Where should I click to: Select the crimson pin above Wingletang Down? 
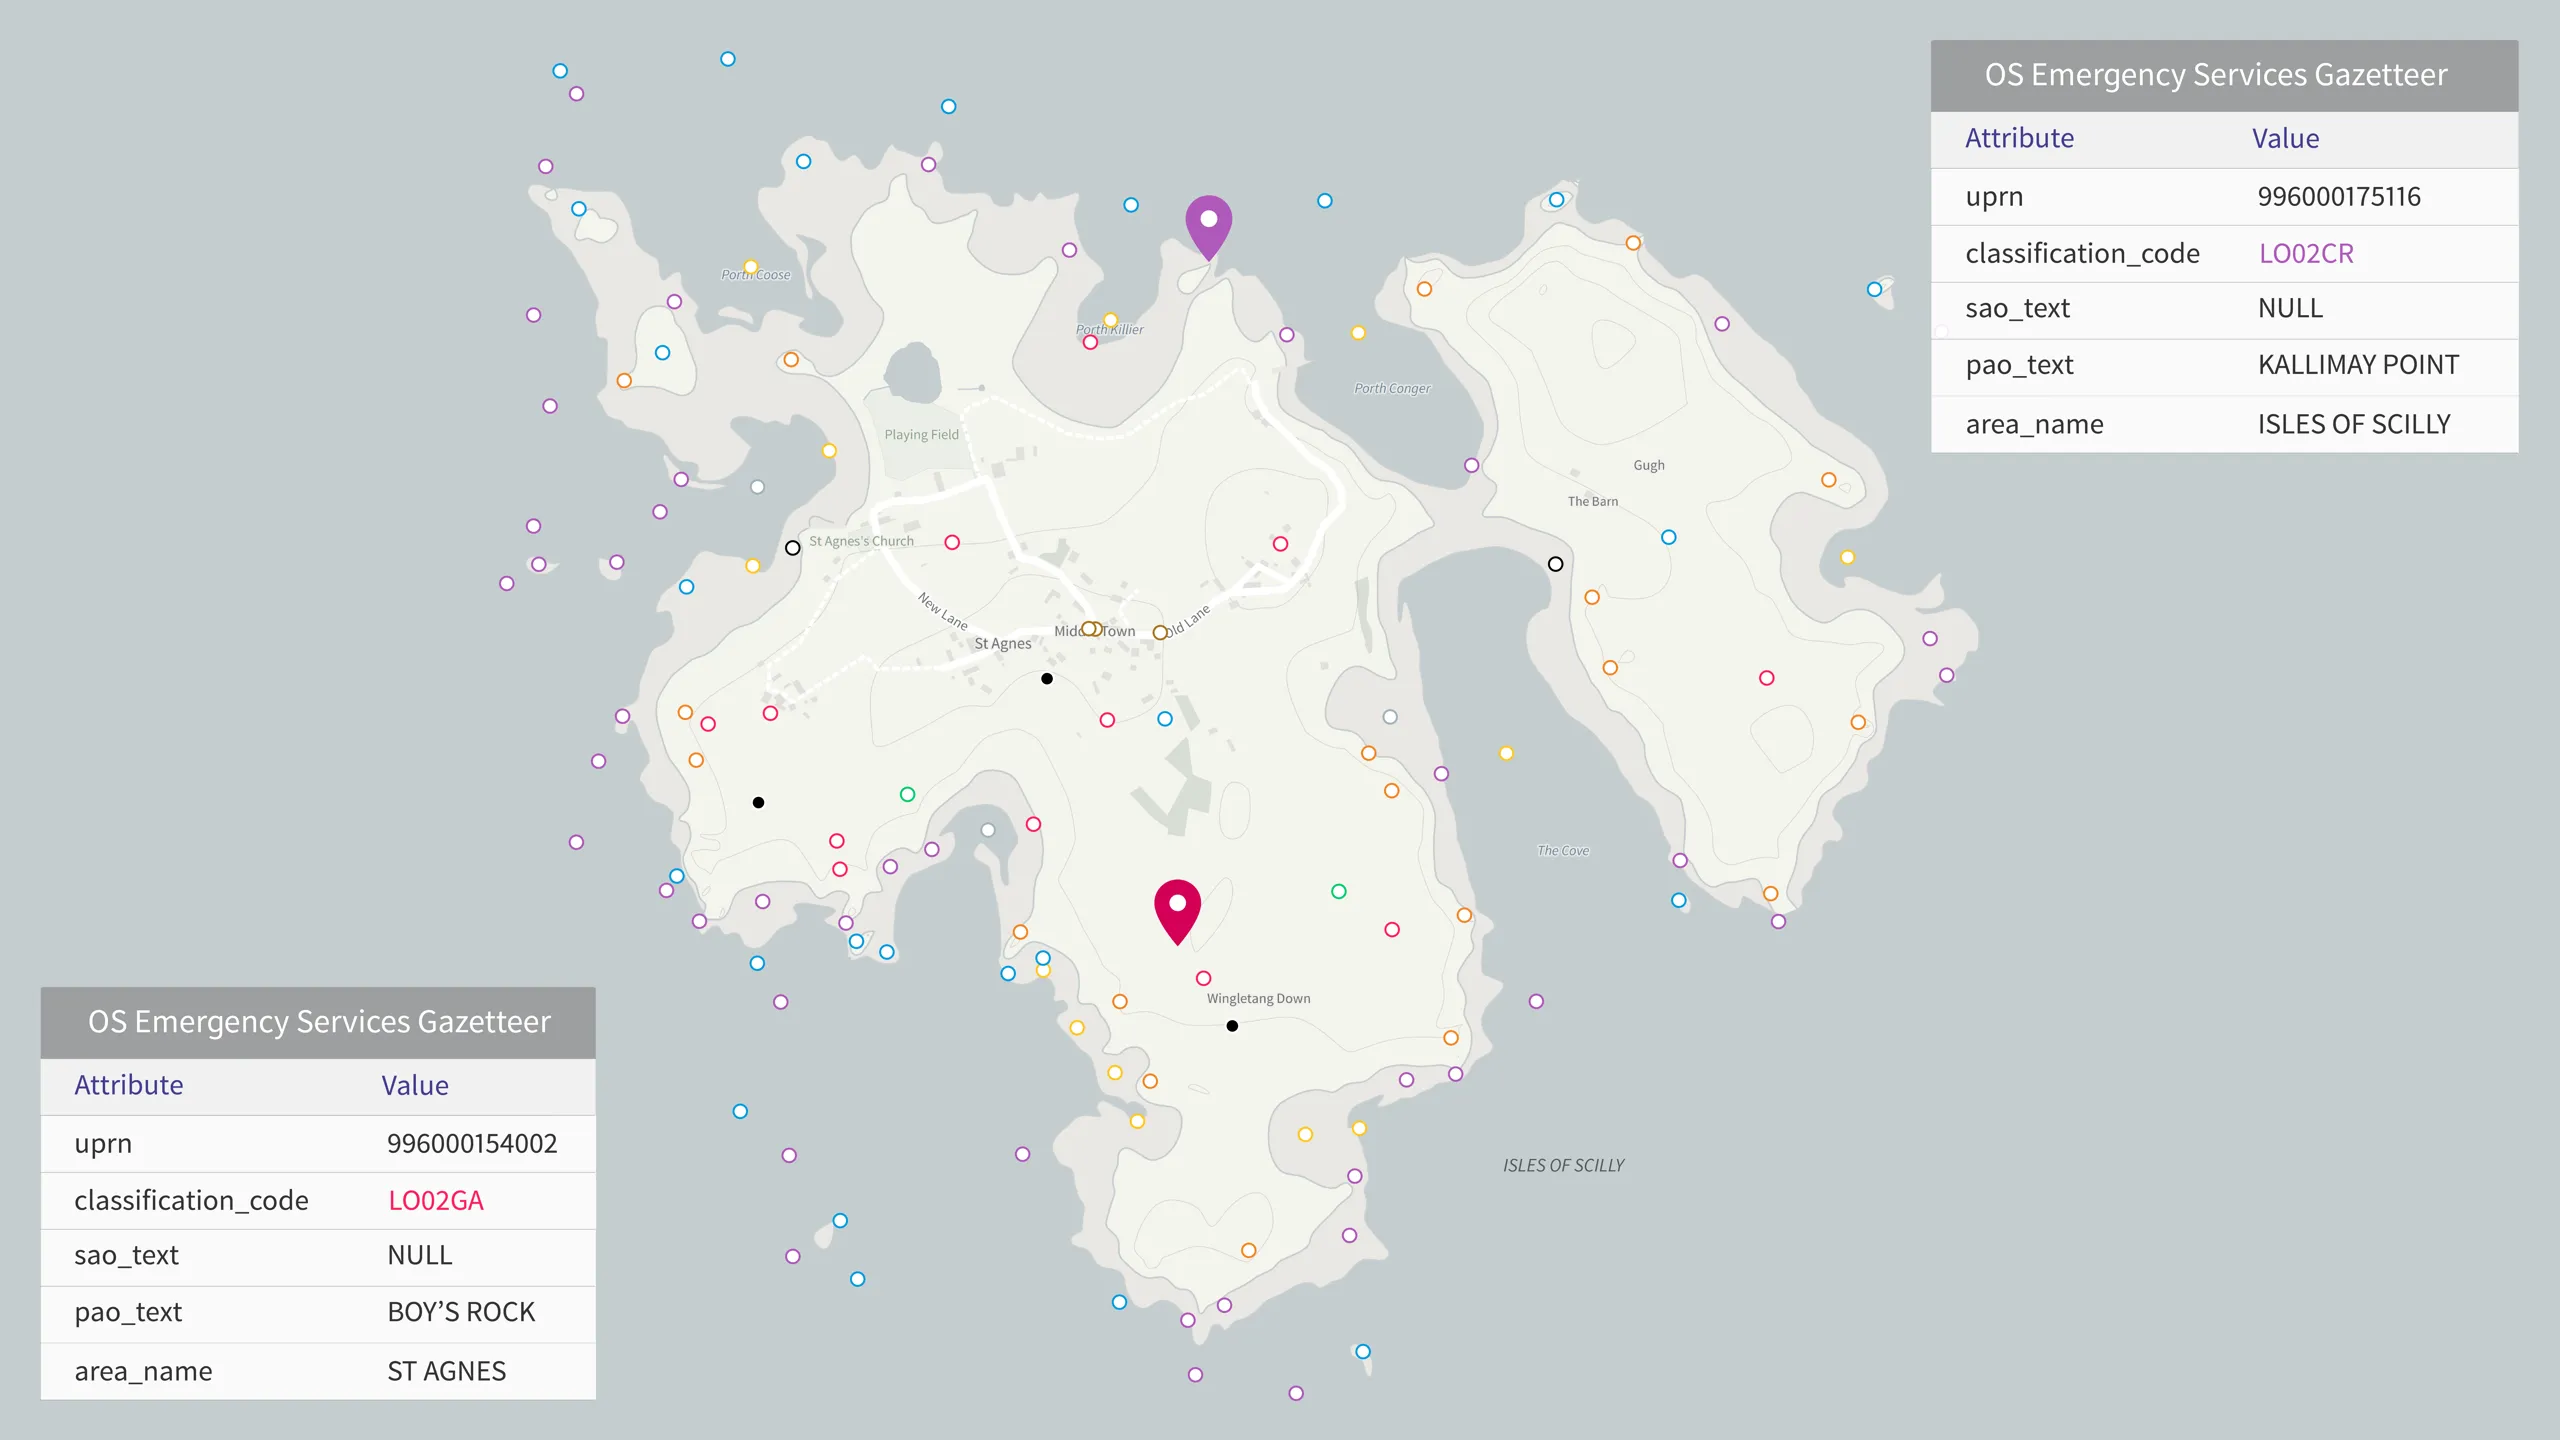pyautogui.click(x=1178, y=905)
